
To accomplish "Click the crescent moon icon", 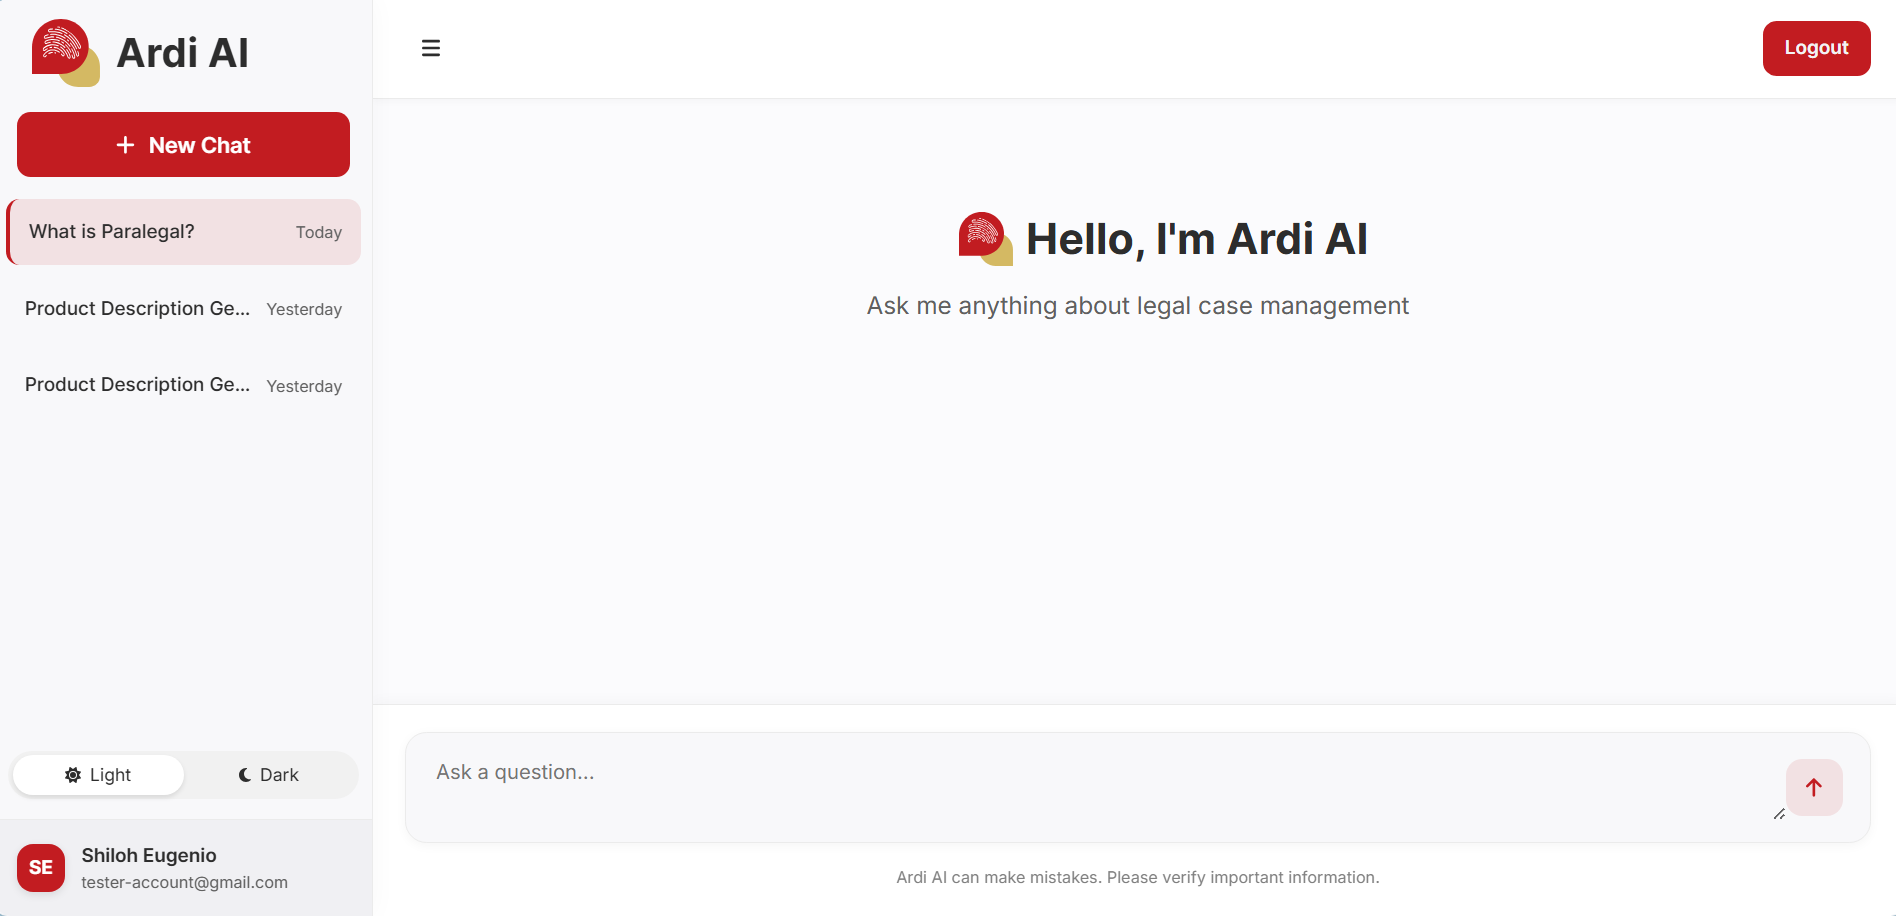I will click(x=245, y=775).
